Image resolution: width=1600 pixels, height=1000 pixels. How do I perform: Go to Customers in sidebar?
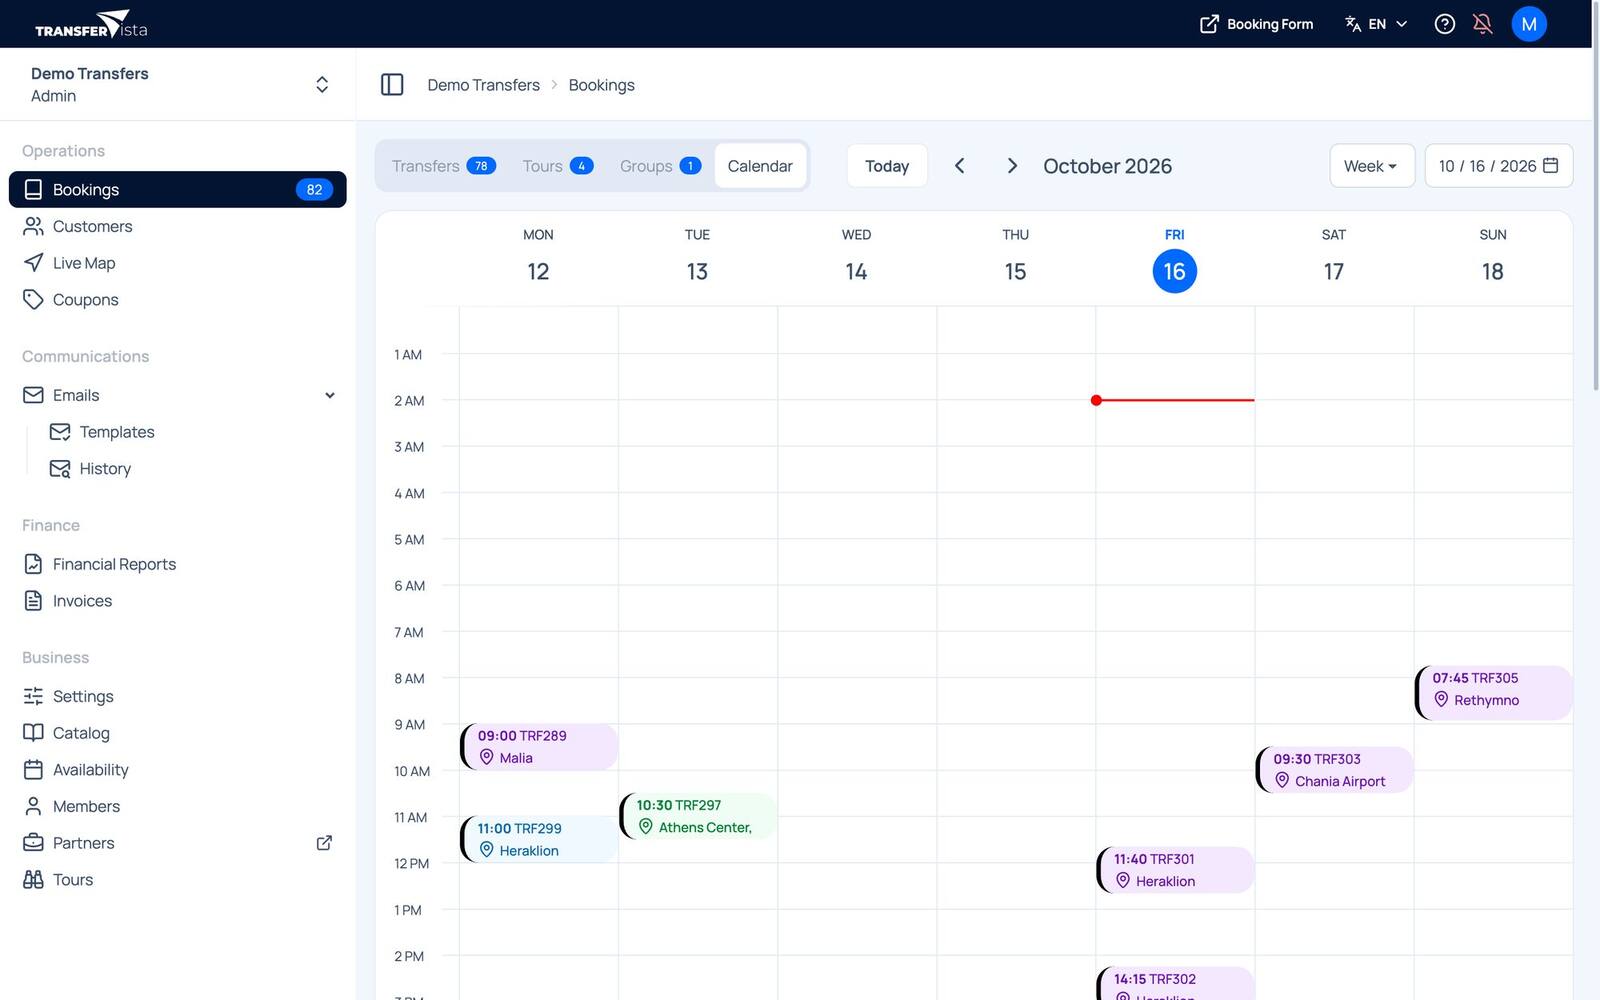point(178,226)
